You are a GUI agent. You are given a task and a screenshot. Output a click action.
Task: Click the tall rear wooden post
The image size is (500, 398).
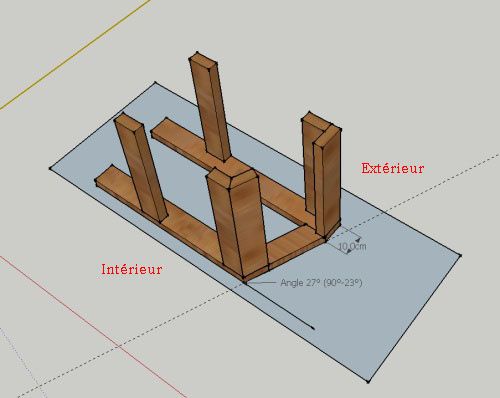[210, 107]
